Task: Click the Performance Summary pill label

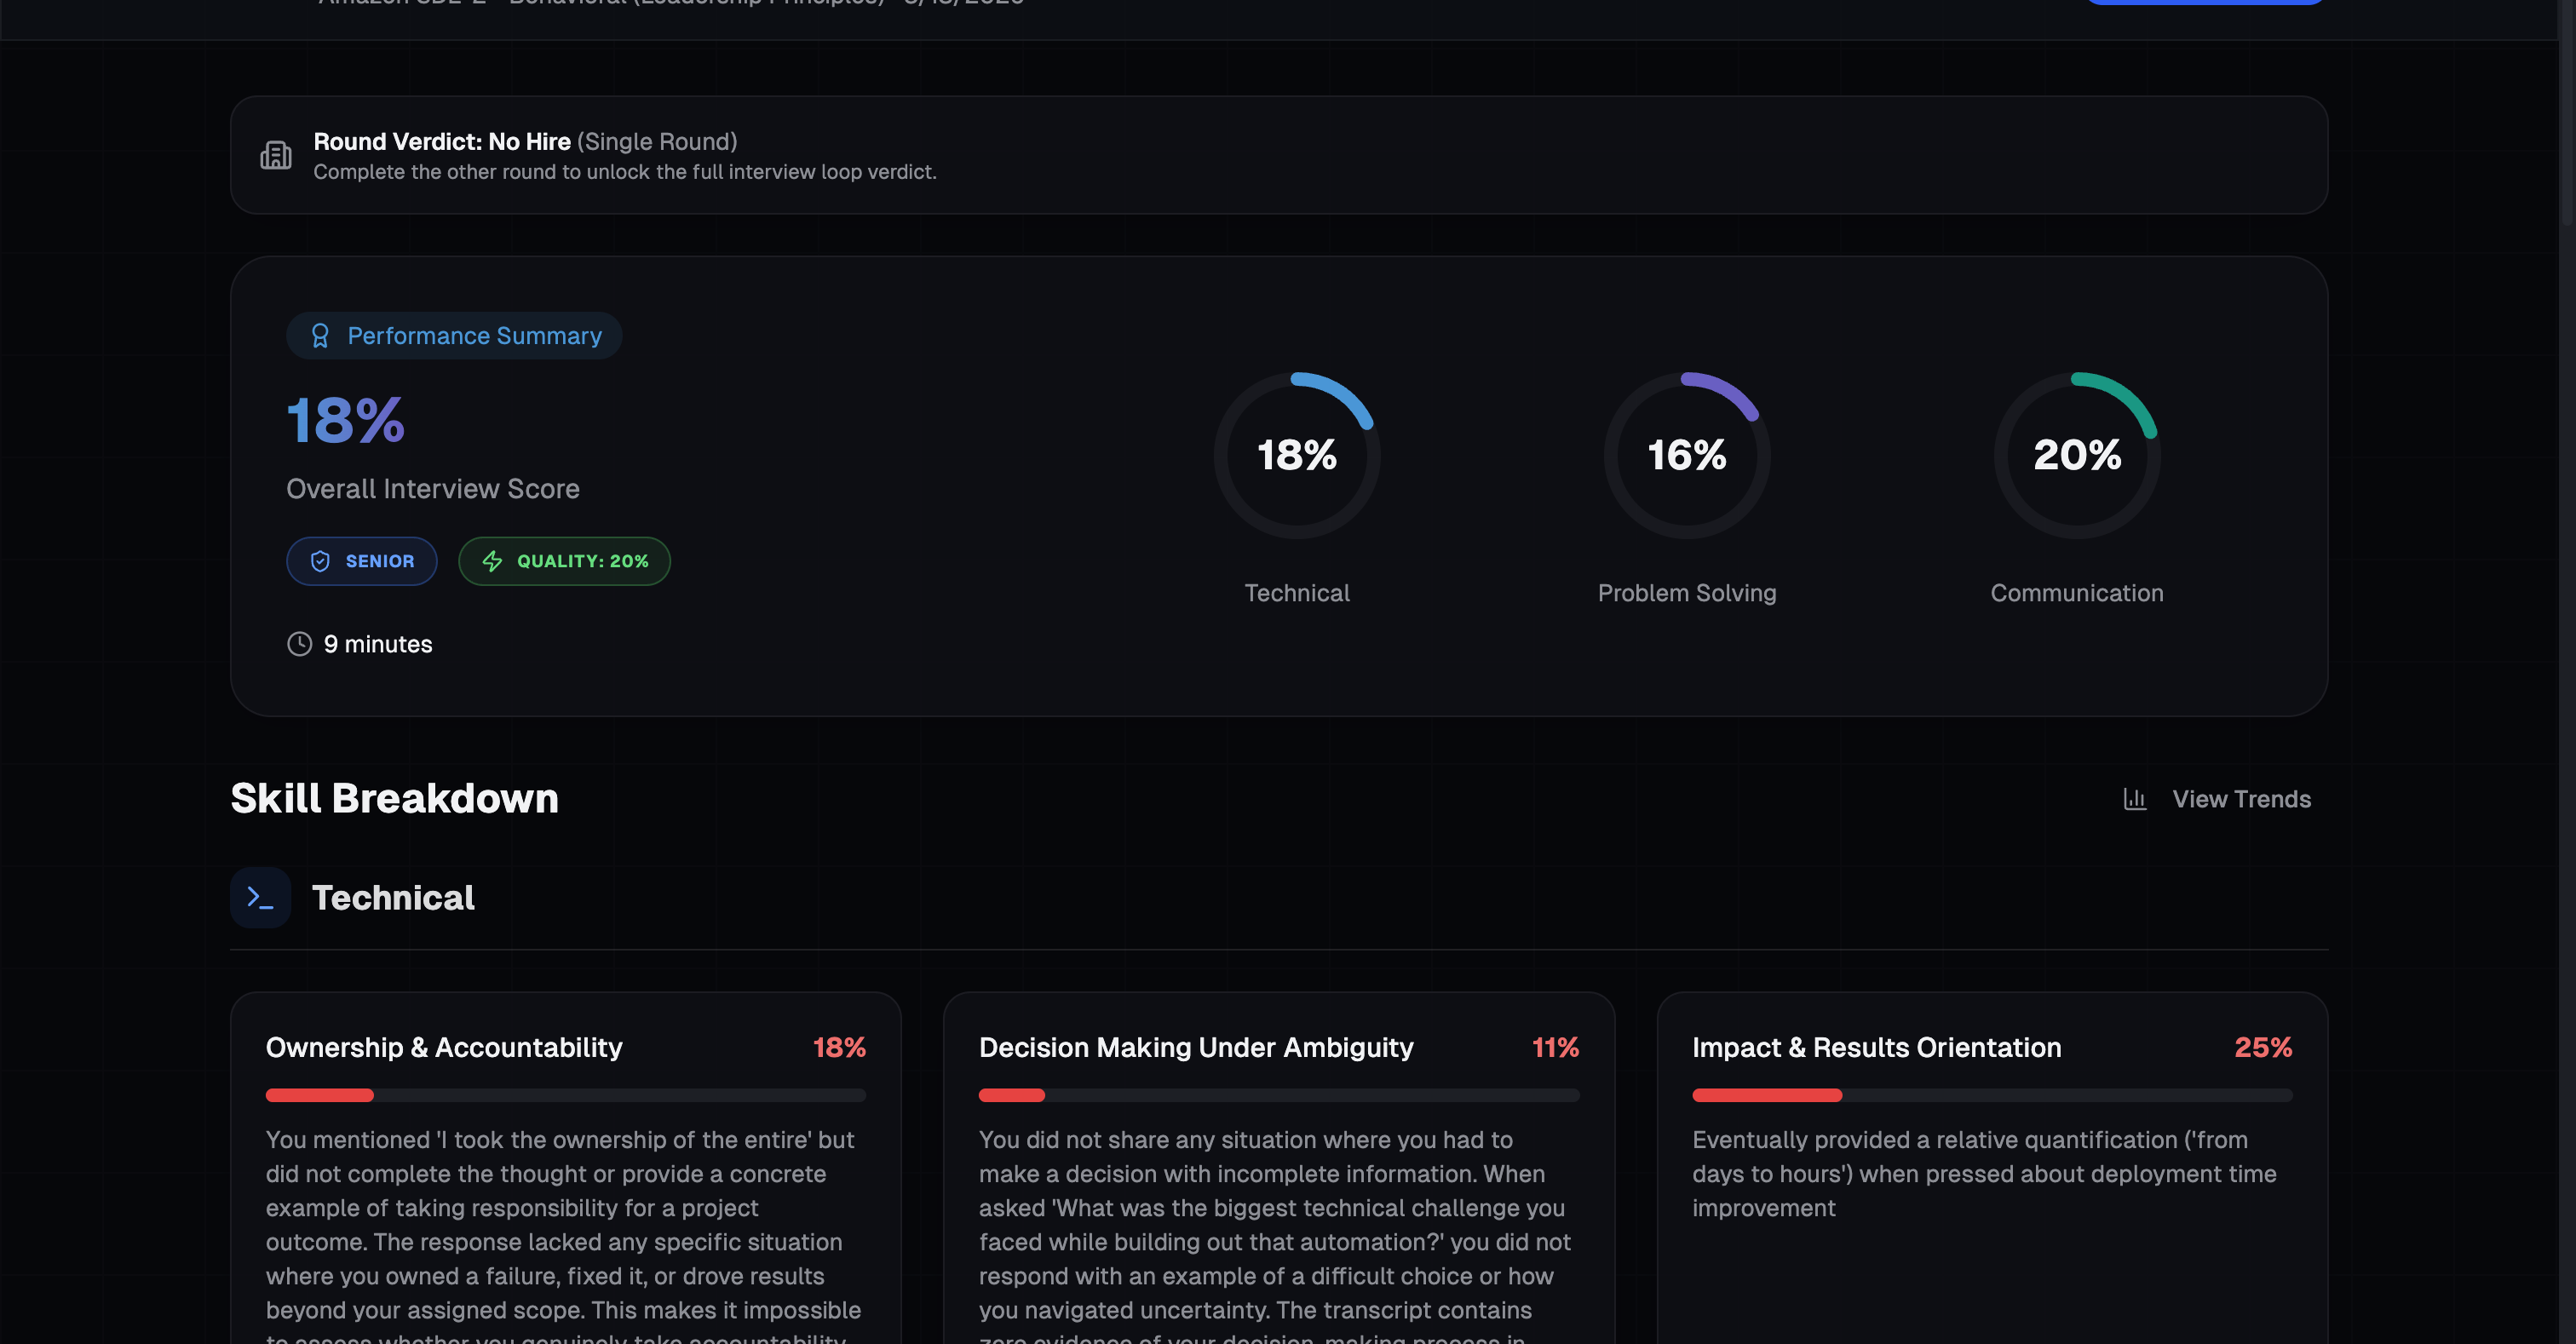Action: pyautogui.click(x=474, y=336)
